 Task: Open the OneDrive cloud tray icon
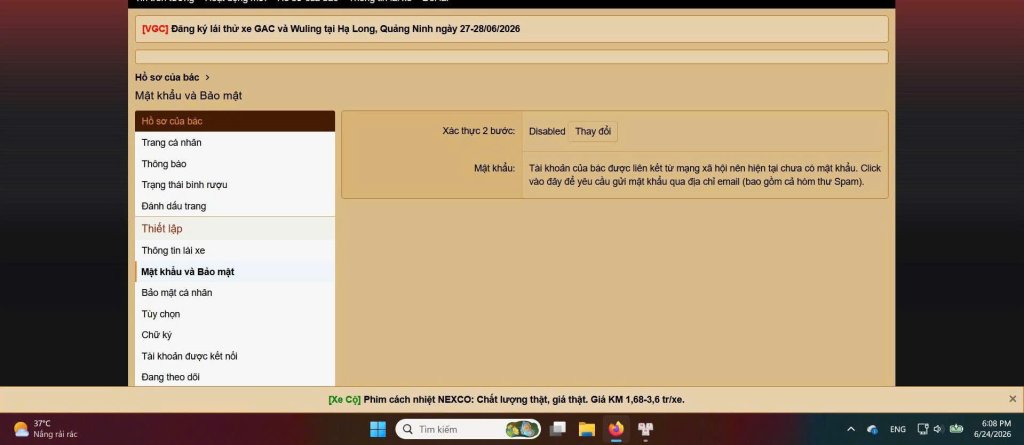point(872,429)
